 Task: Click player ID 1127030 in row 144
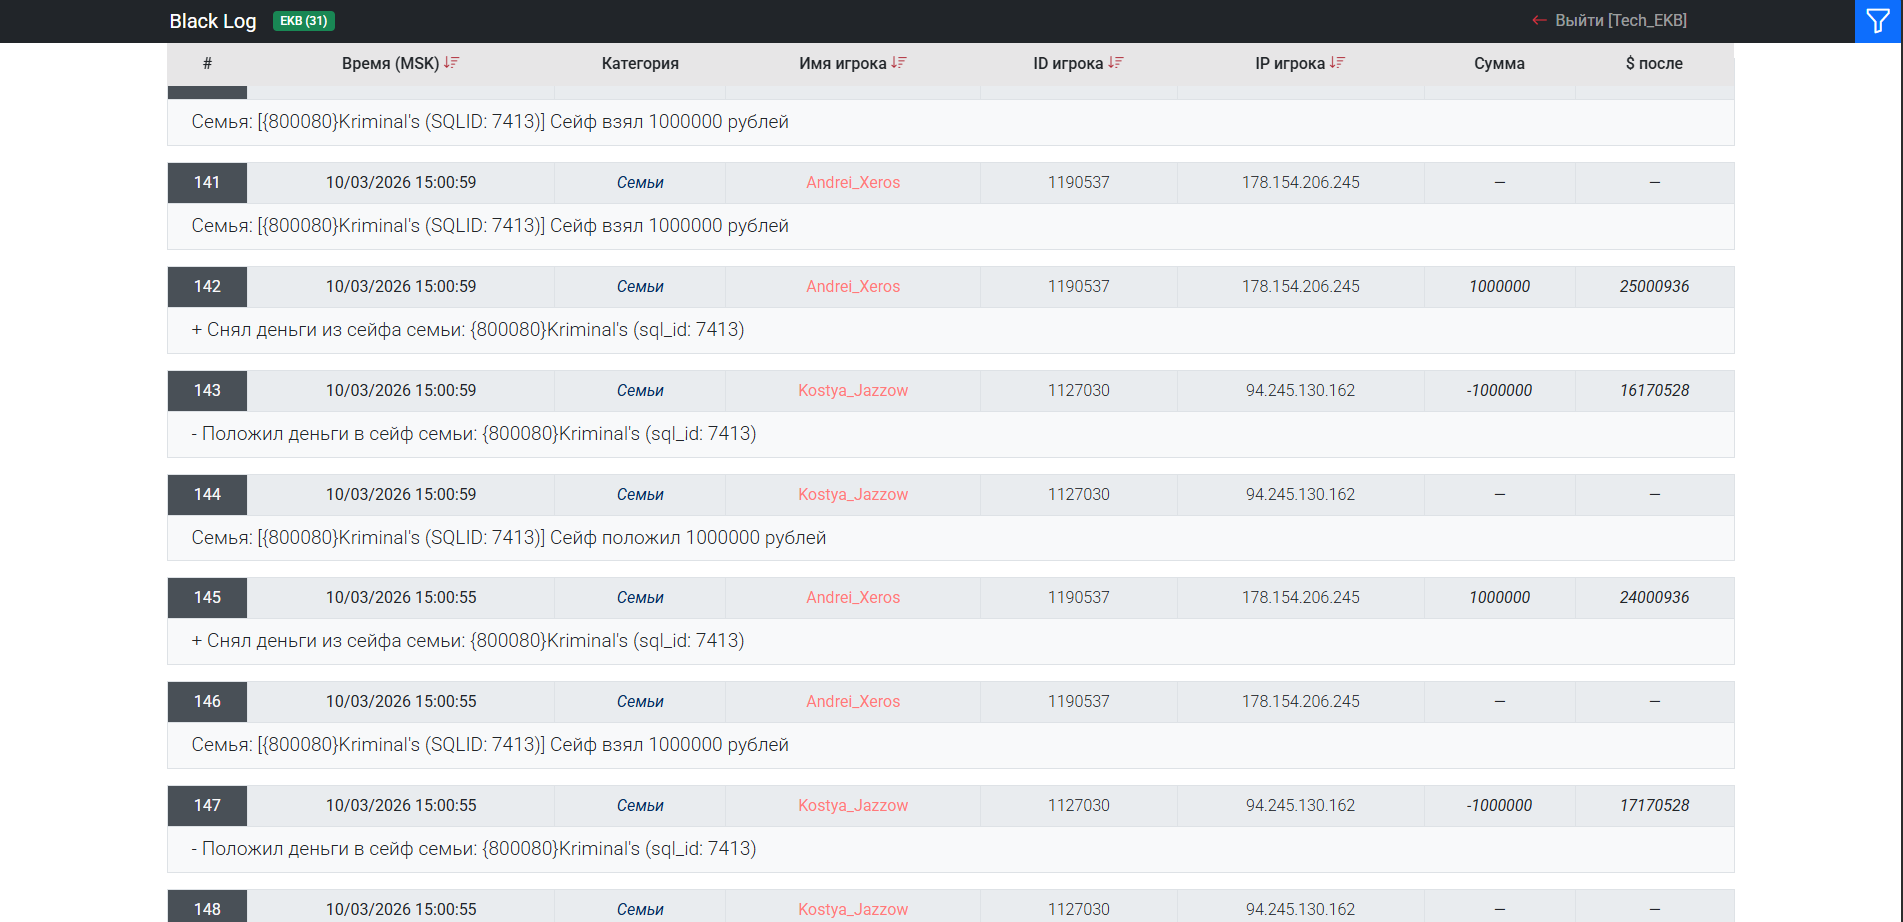pyautogui.click(x=1078, y=495)
